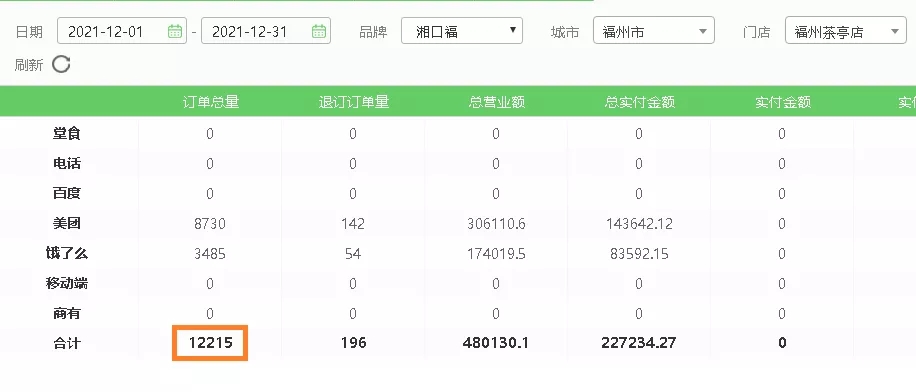Select the 饿了么 revenue value 174019.5

pyautogui.click(x=496, y=254)
